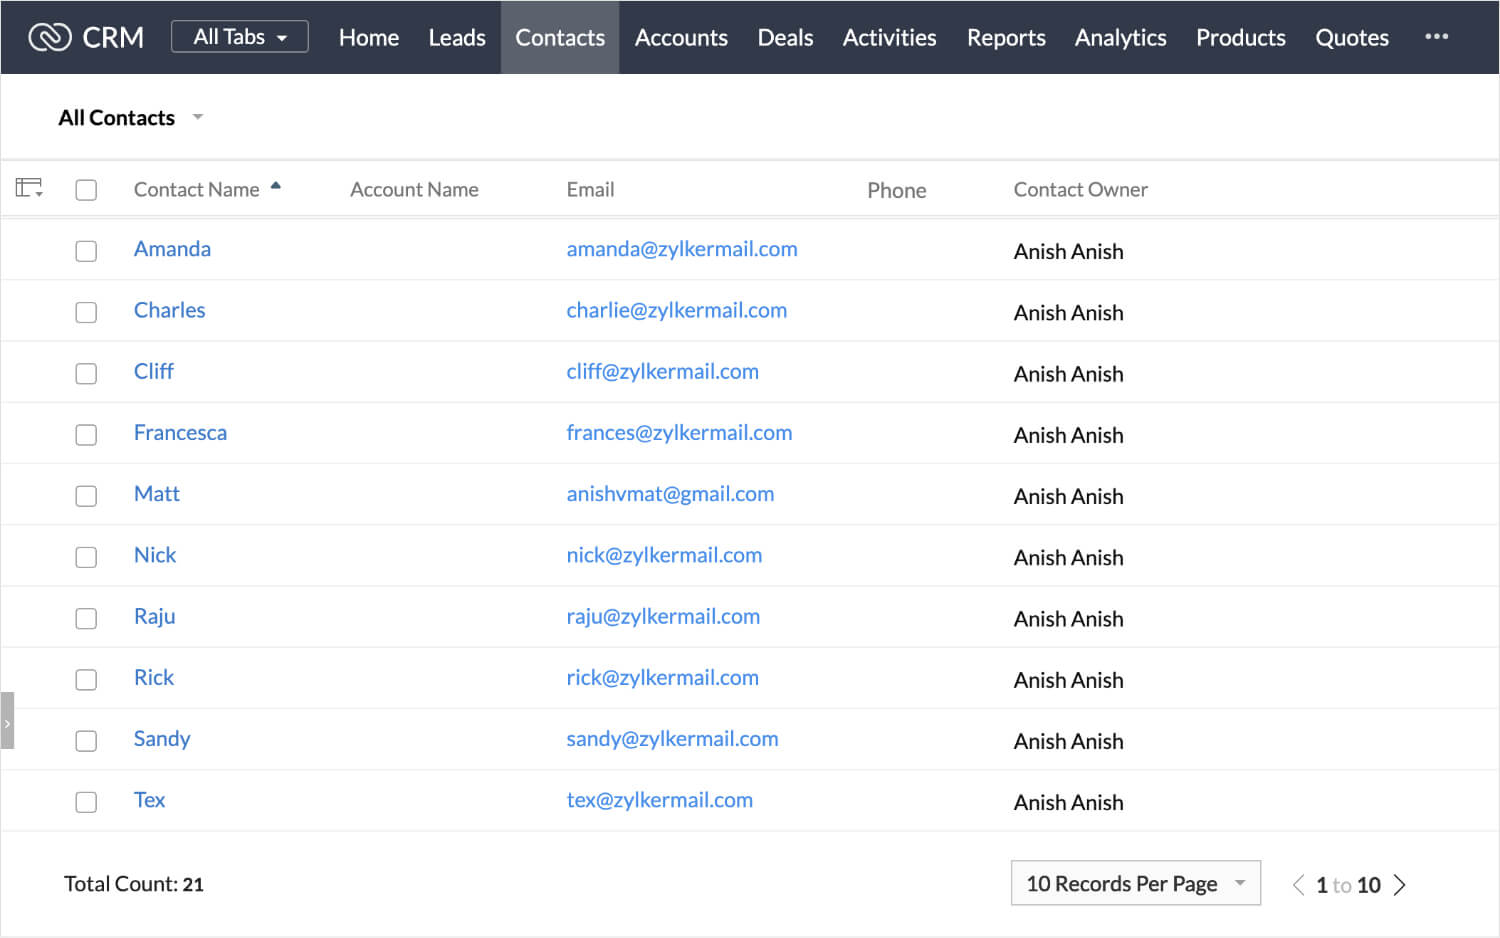Viewport: 1500px width, 938px height.
Task: Open the 10 Records Per Page dropdown
Action: click(1135, 884)
